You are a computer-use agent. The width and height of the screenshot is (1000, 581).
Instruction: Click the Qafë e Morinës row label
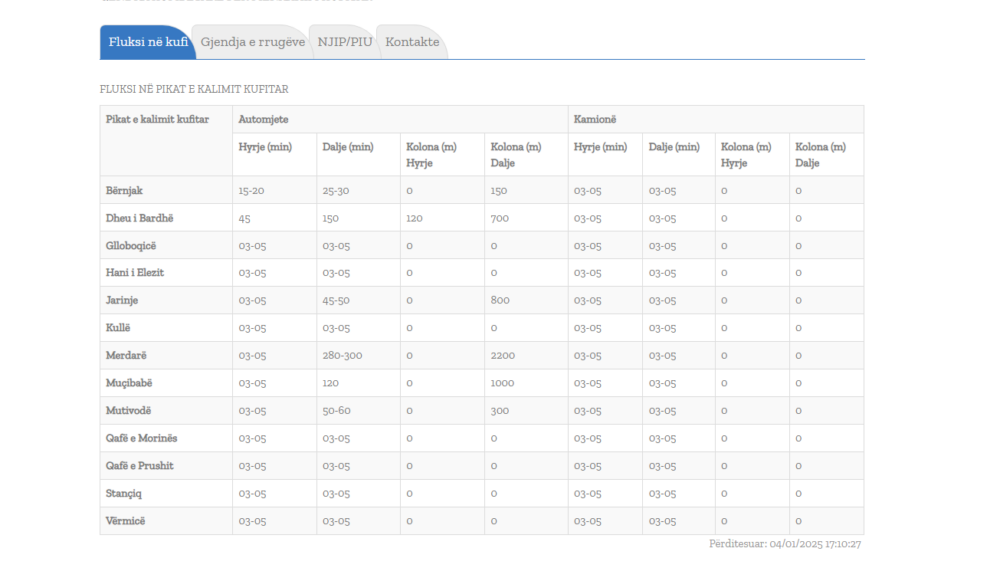point(142,438)
